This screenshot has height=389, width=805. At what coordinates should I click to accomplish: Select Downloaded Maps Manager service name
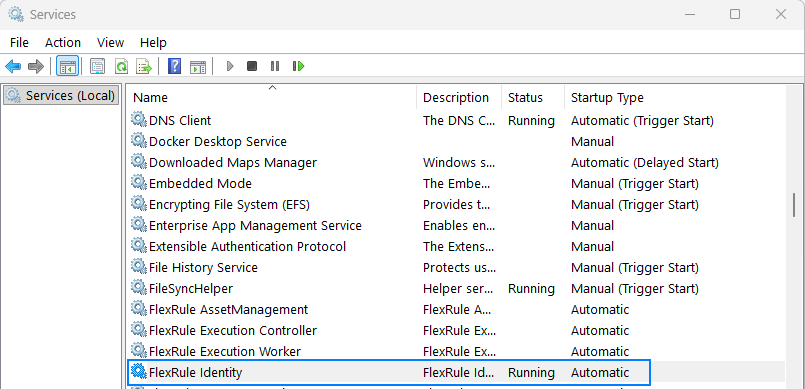click(x=233, y=163)
